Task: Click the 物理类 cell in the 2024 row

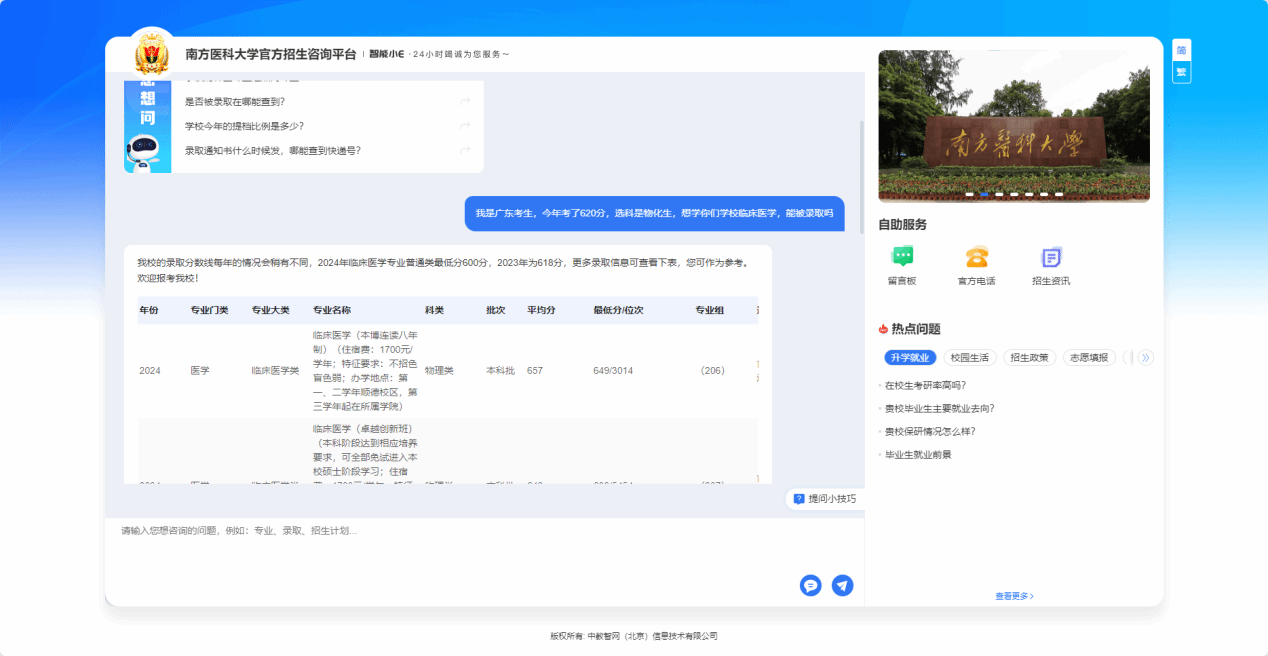Action: click(439, 370)
